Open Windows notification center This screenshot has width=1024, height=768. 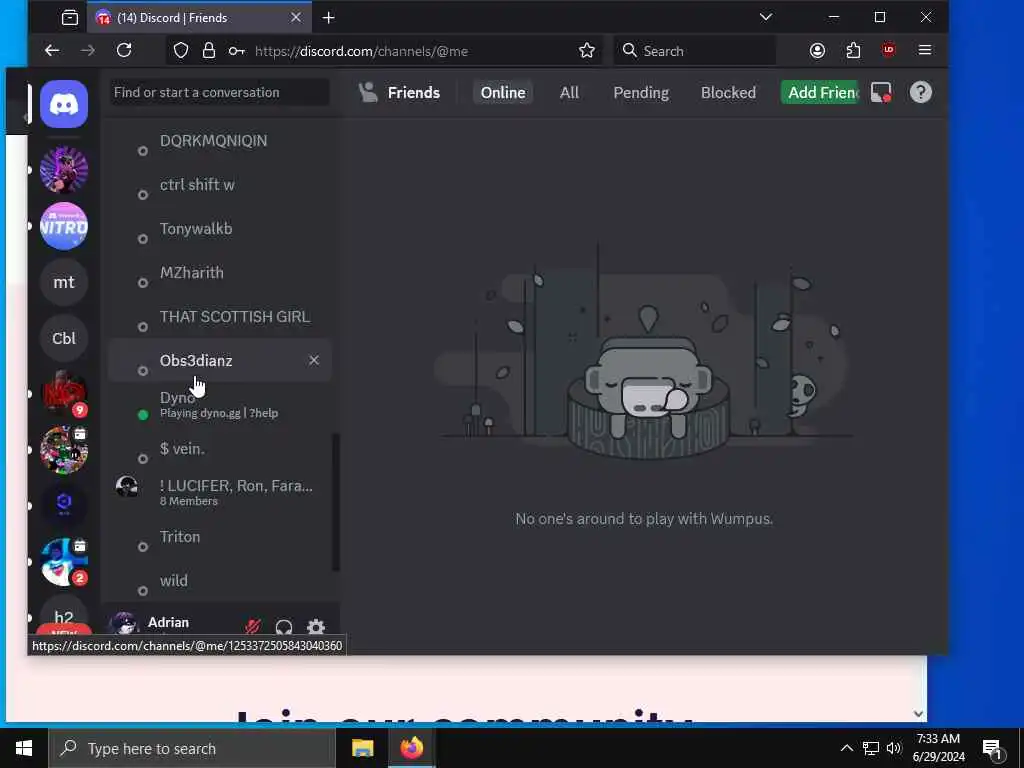[992, 749]
